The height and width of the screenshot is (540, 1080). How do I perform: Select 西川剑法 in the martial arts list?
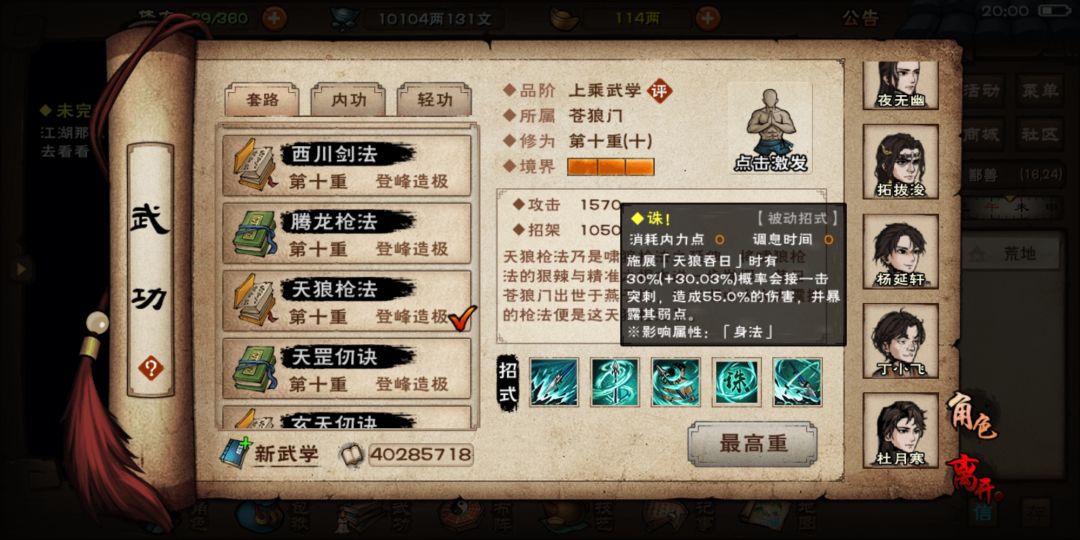tap(346, 166)
